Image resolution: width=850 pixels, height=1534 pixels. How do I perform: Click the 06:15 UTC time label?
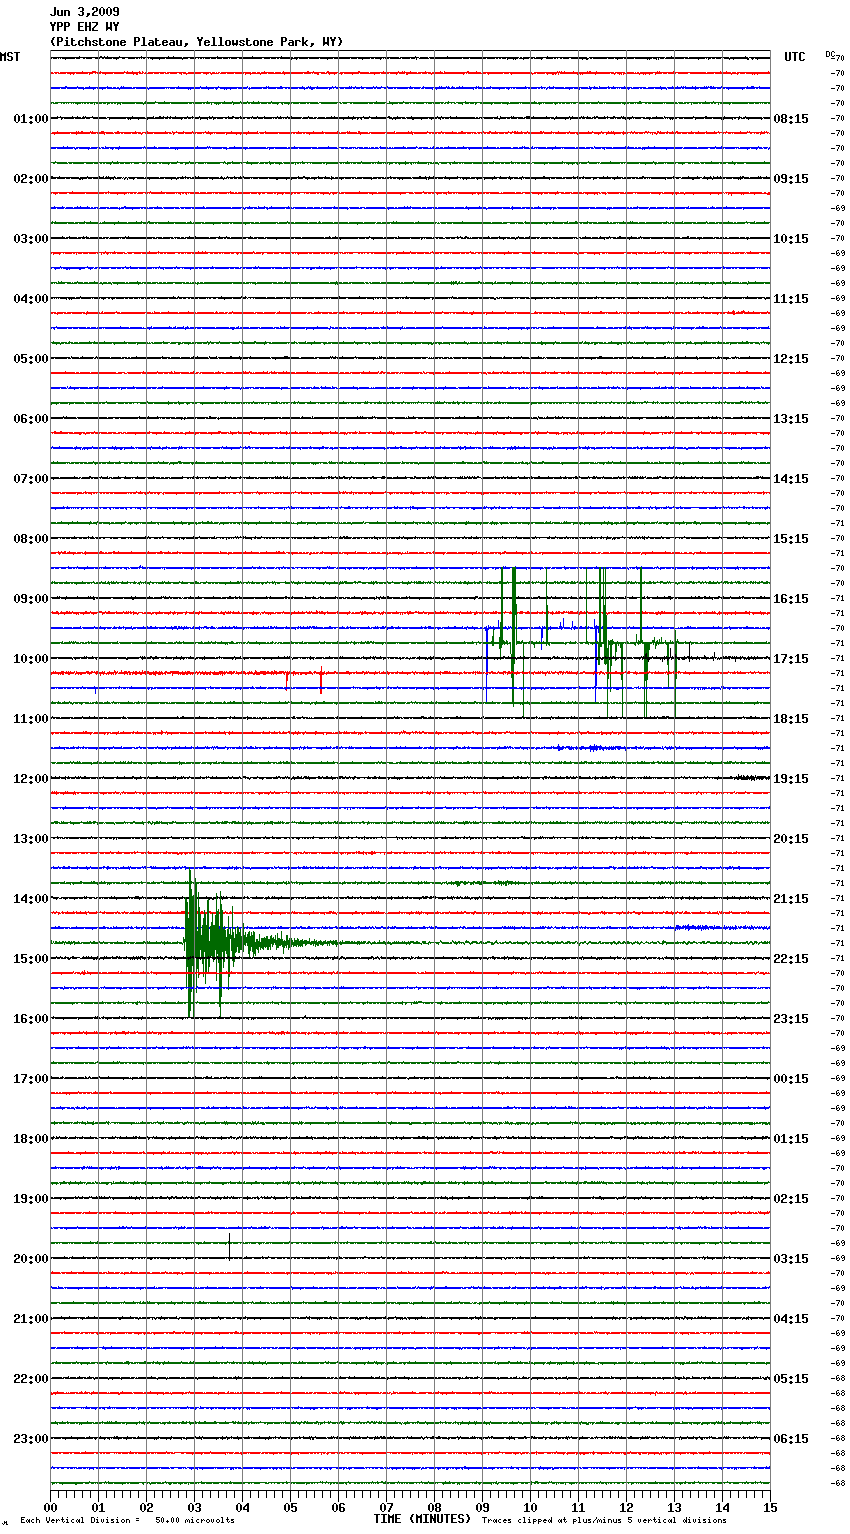click(x=791, y=1439)
